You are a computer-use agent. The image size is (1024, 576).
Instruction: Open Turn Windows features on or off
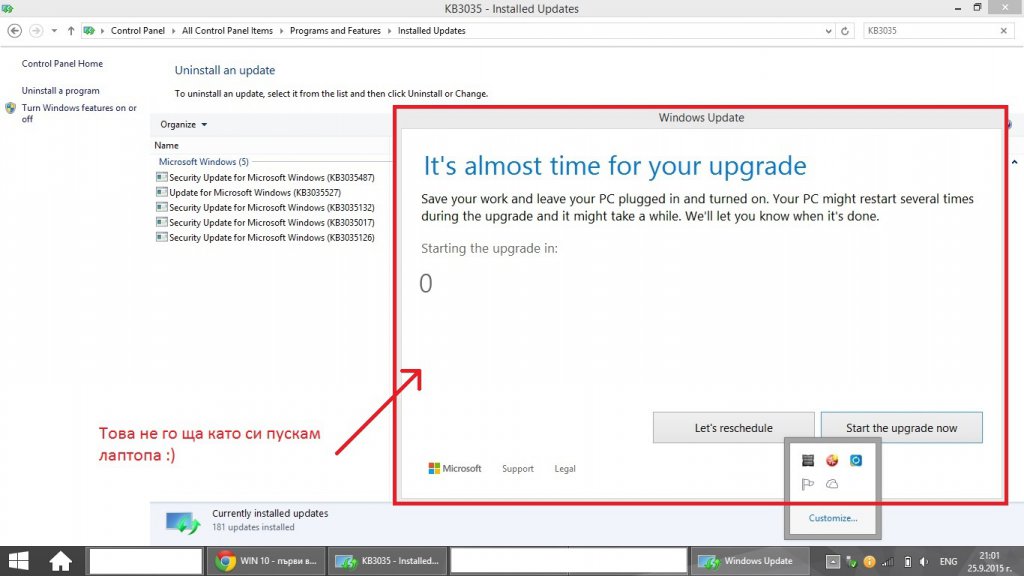point(79,113)
